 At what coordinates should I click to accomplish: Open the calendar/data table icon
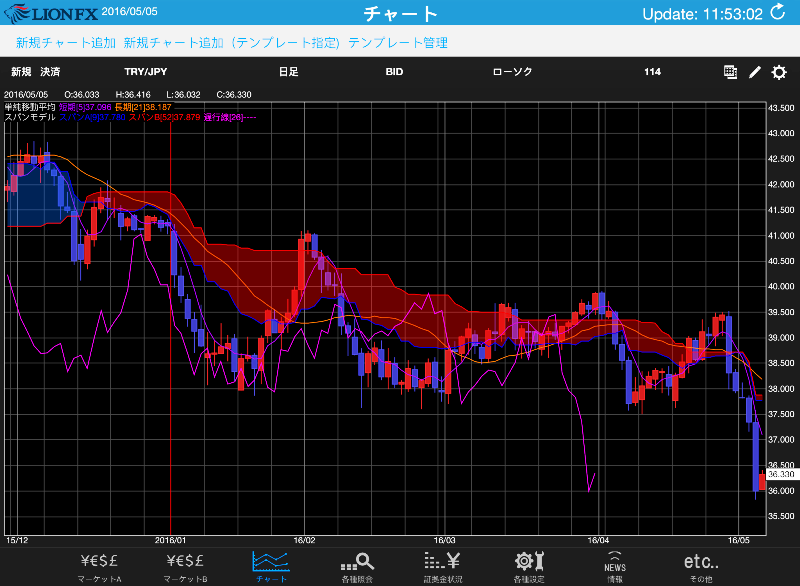730,72
